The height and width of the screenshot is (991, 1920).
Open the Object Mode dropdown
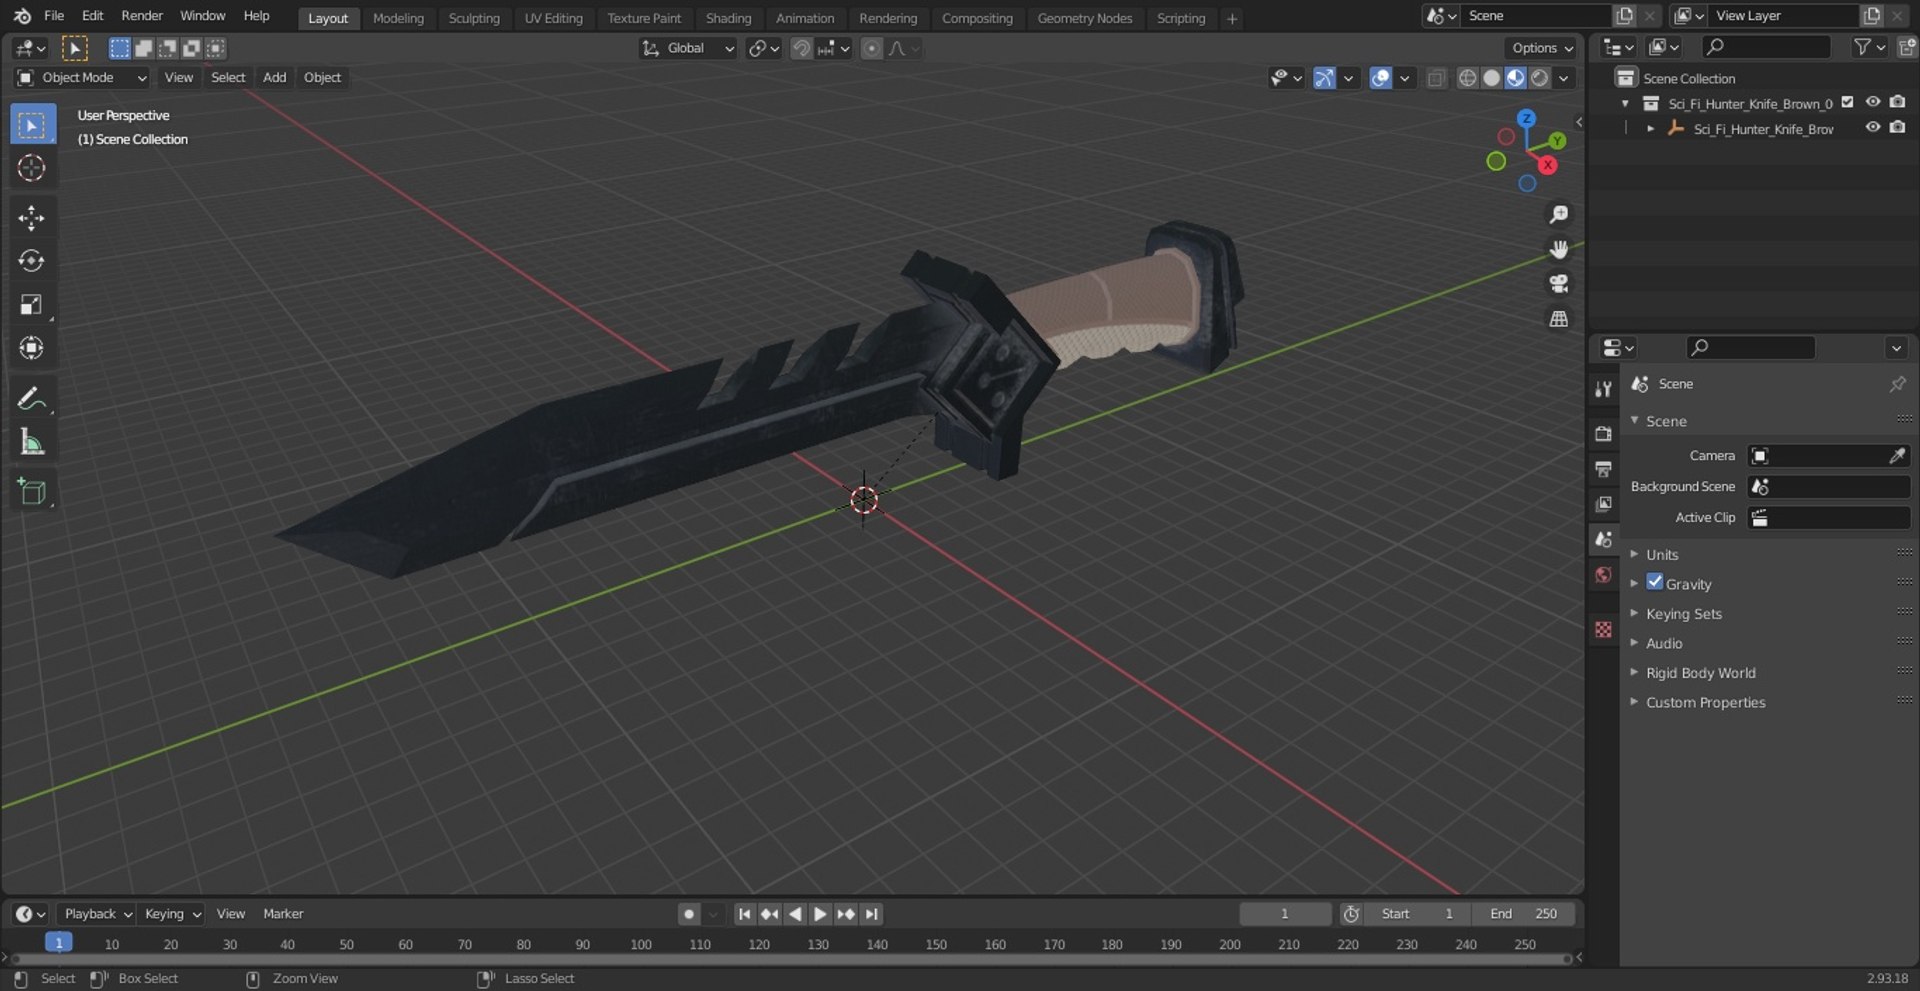[x=82, y=78]
